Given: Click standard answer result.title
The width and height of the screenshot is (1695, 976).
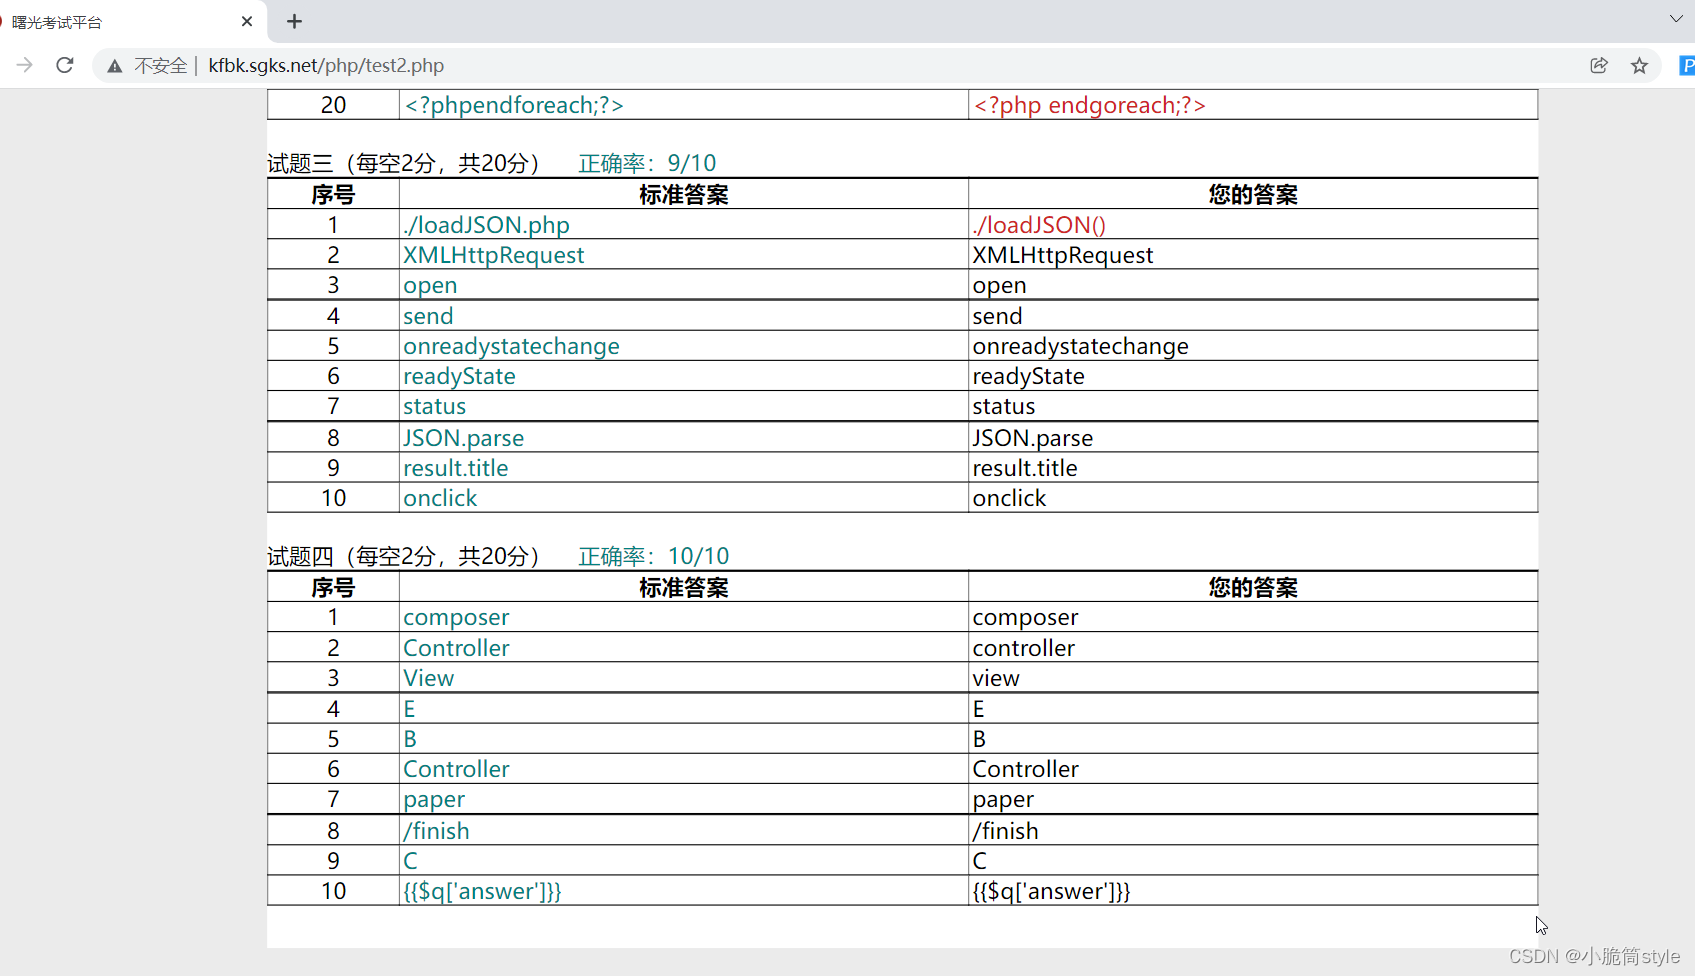Looking at the screenshot, I should coord(455,468).
